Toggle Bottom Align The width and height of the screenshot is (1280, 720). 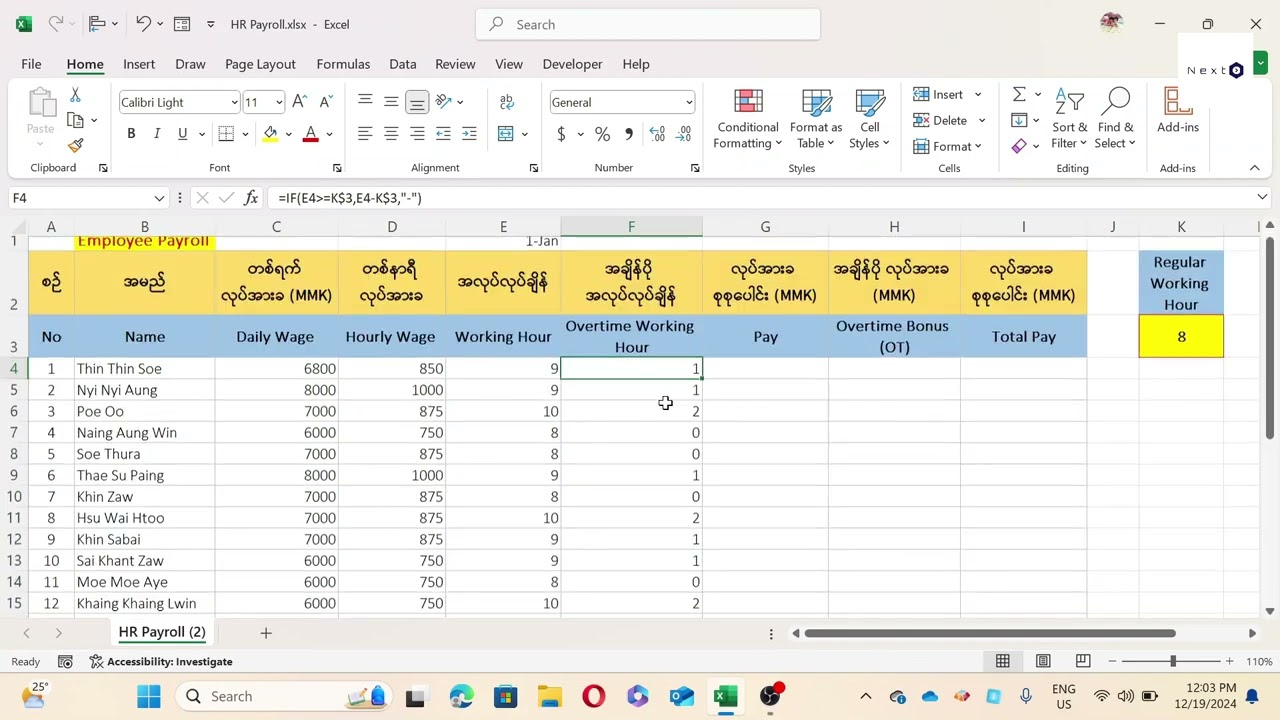[417, 101]
